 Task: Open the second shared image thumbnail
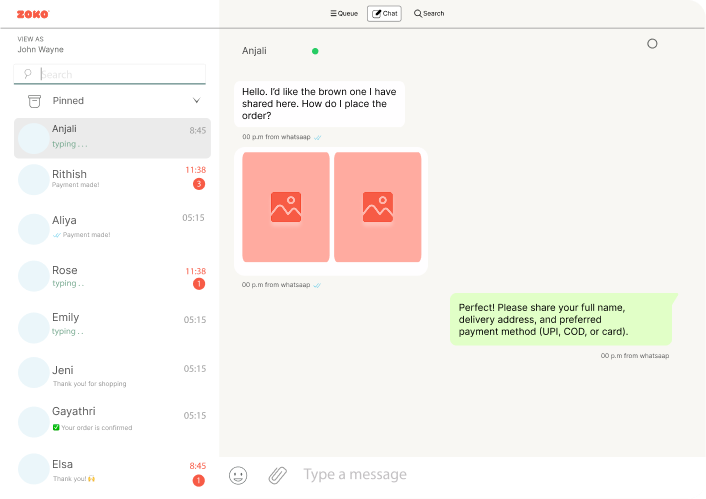click(x=378, y=207)
